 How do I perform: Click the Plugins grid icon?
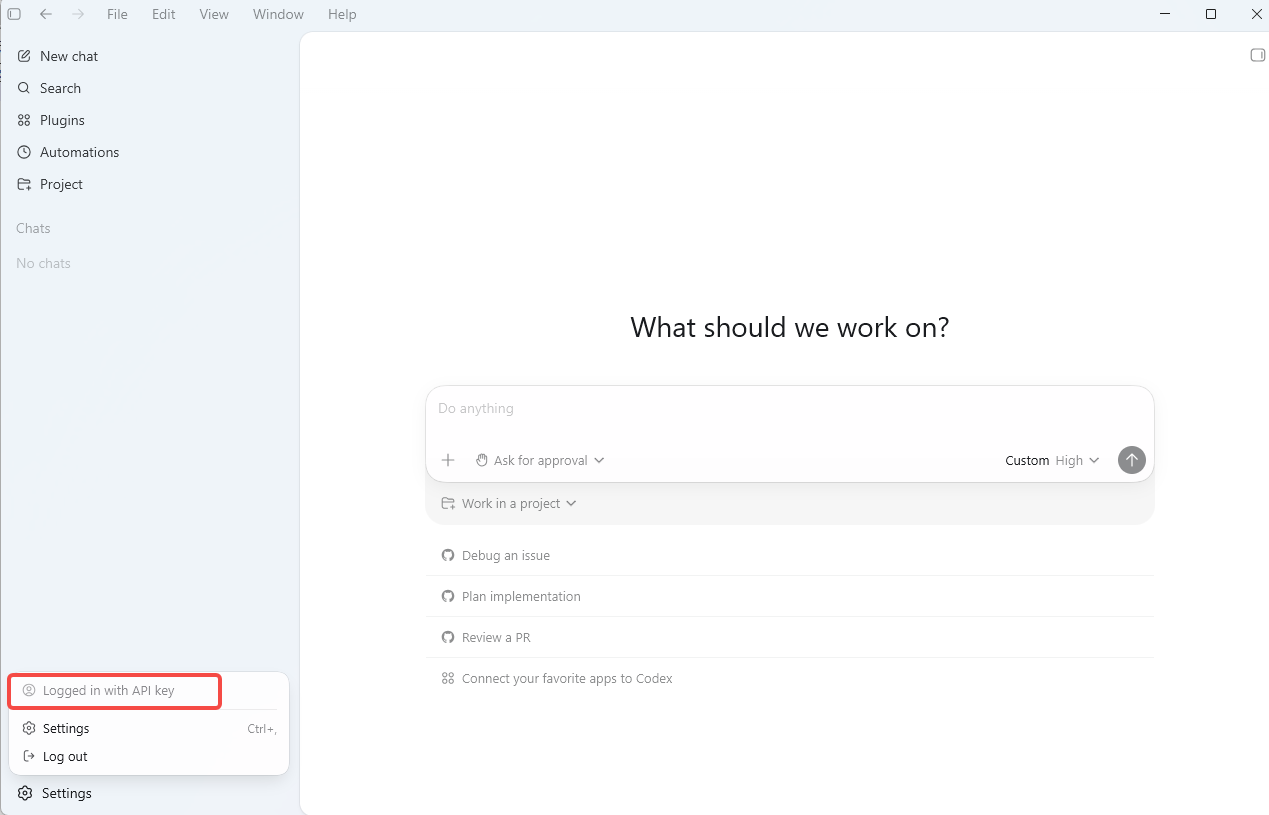(x=25, y=120)
